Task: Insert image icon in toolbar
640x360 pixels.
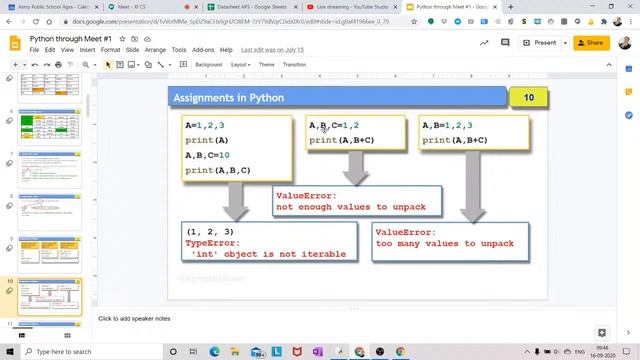Action: (131, 64)
